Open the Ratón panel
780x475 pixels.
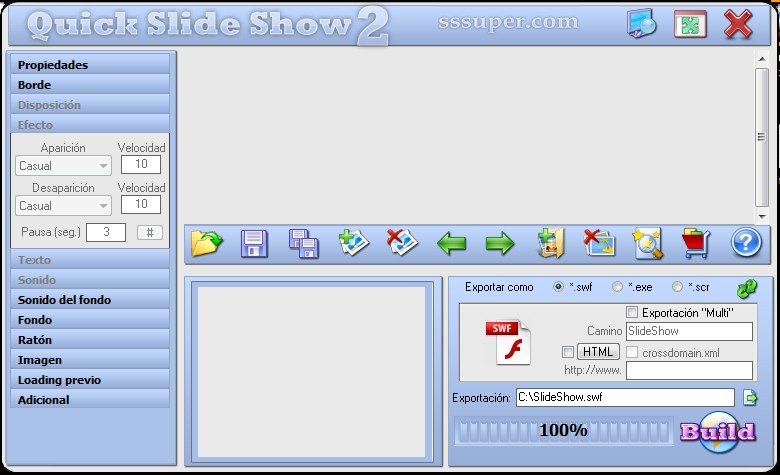(90, 339)
